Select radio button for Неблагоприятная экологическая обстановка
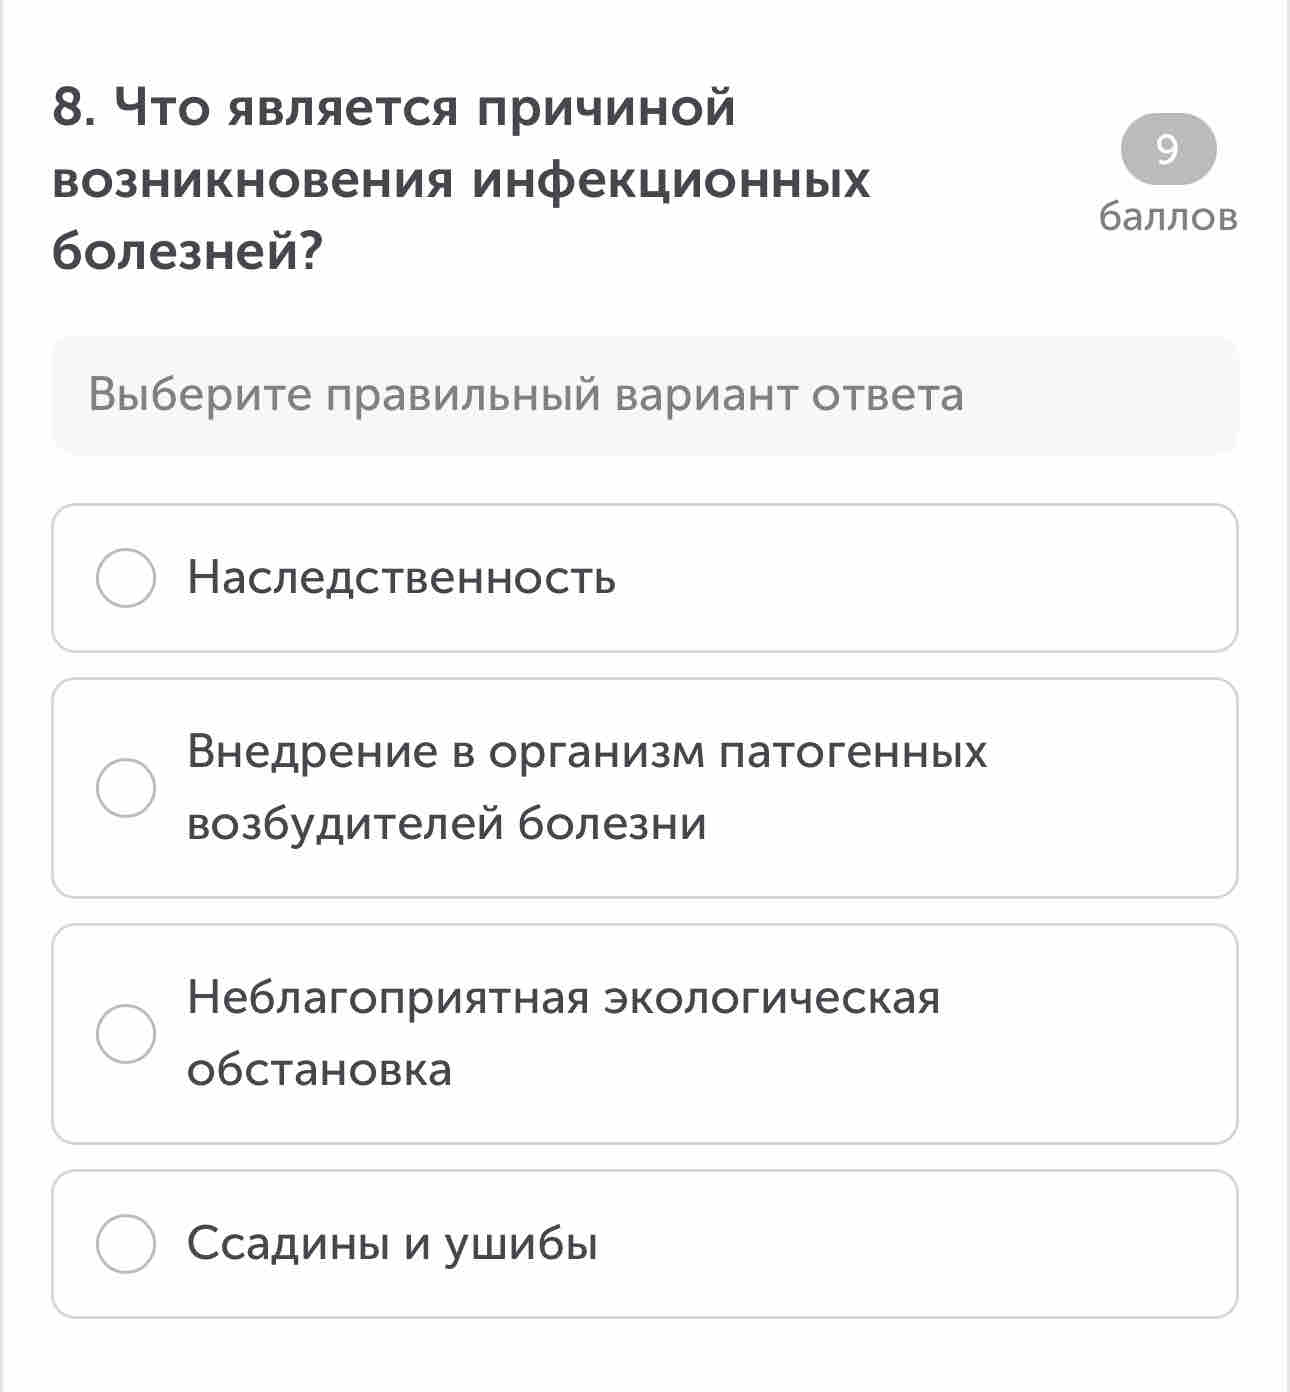 pos(126,1034)
